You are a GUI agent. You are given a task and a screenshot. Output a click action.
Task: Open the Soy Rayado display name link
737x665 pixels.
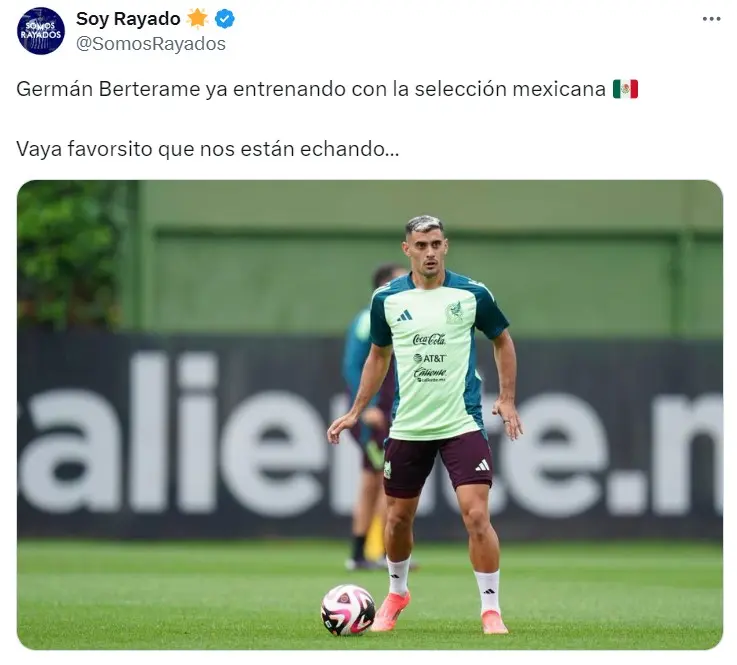128,19
